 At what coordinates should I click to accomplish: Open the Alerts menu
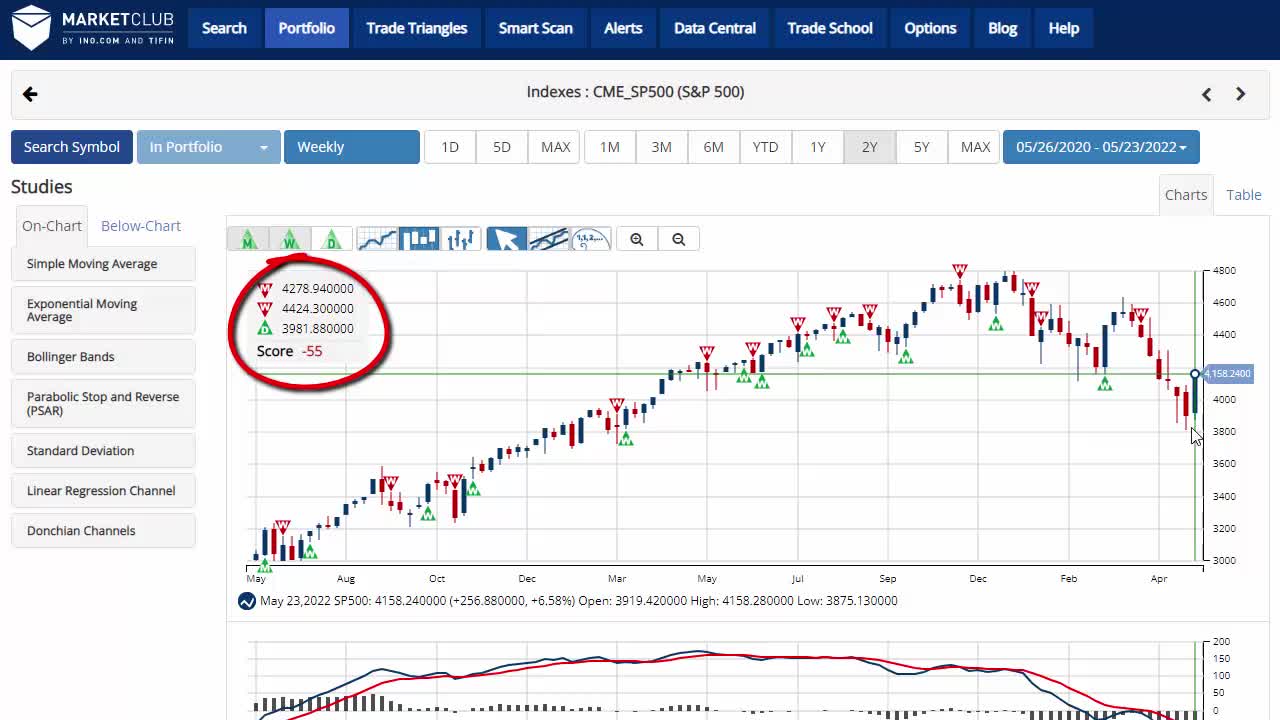point(623,28)
